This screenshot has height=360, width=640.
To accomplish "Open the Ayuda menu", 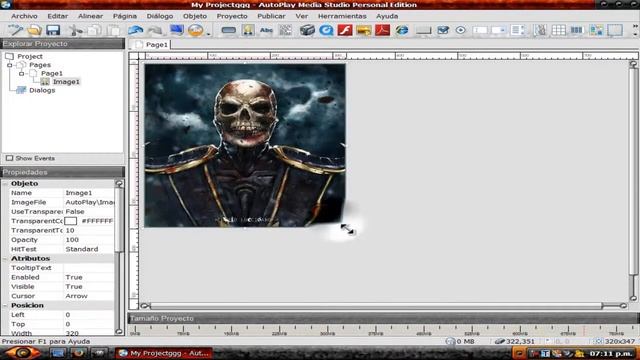I will pos(387,16).
